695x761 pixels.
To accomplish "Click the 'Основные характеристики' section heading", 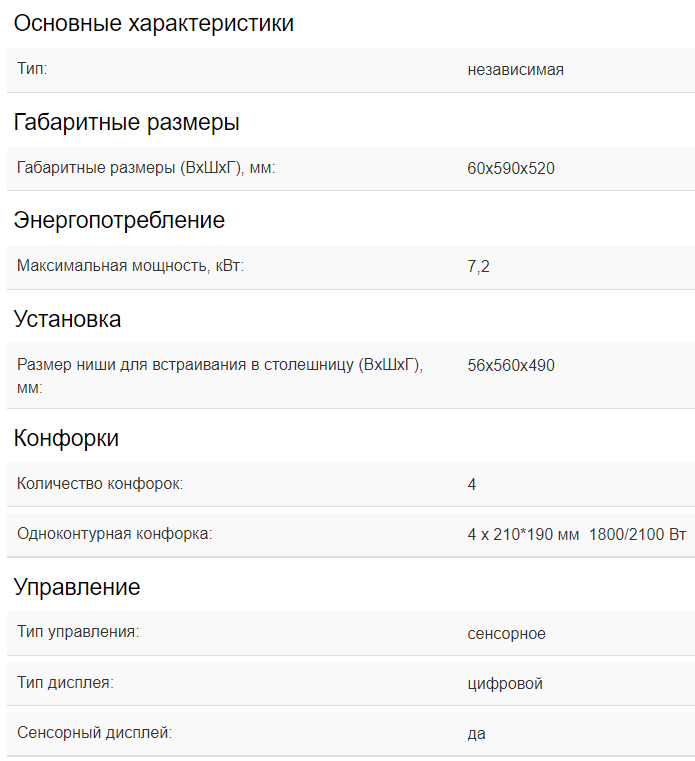I will coord(153,23).
